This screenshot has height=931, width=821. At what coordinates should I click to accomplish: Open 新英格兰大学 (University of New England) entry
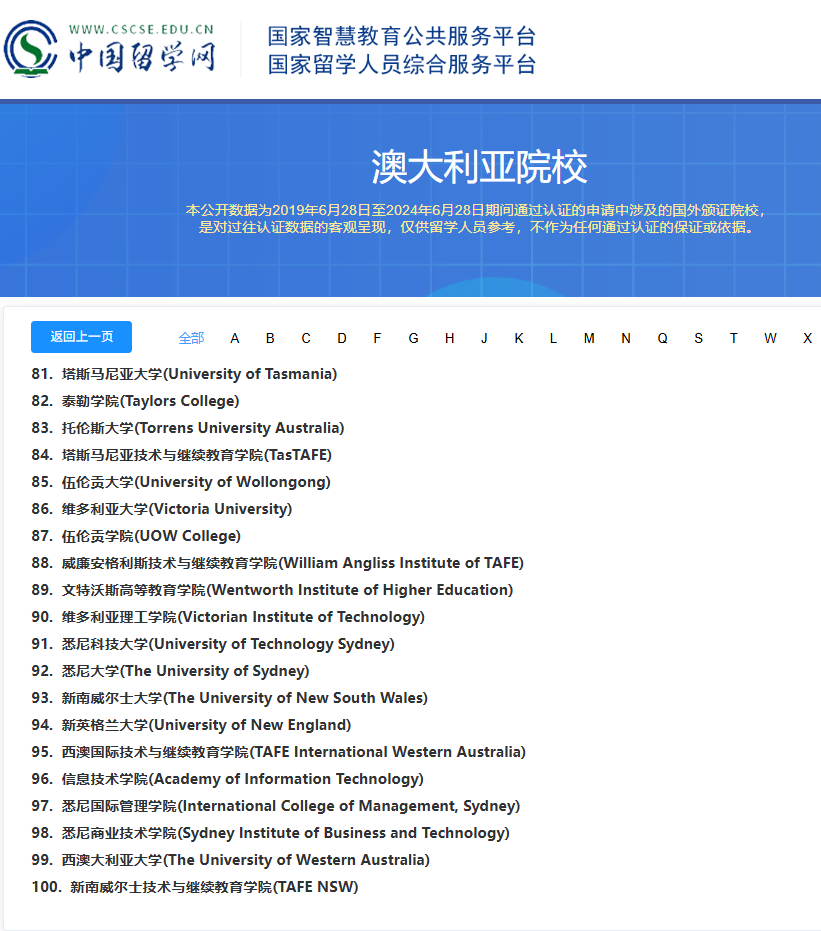tap(191, 726)
